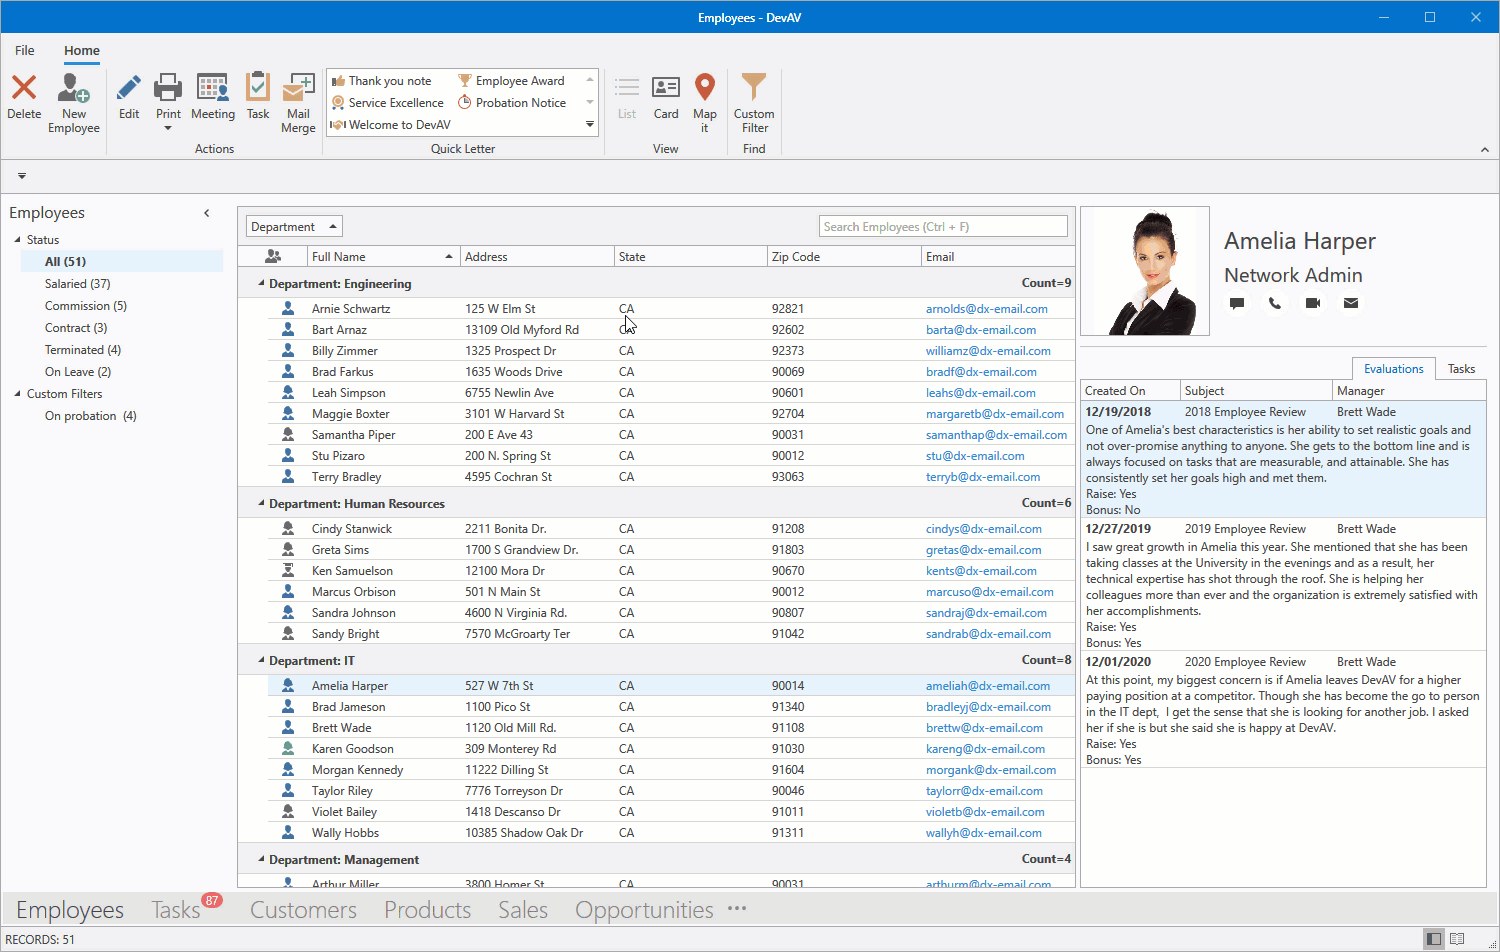The width and height of the screenshot is (1500, 952).
Task: Switch to the Tasks tab in Amelia's panel
Action: click(x=1461, y=368)
